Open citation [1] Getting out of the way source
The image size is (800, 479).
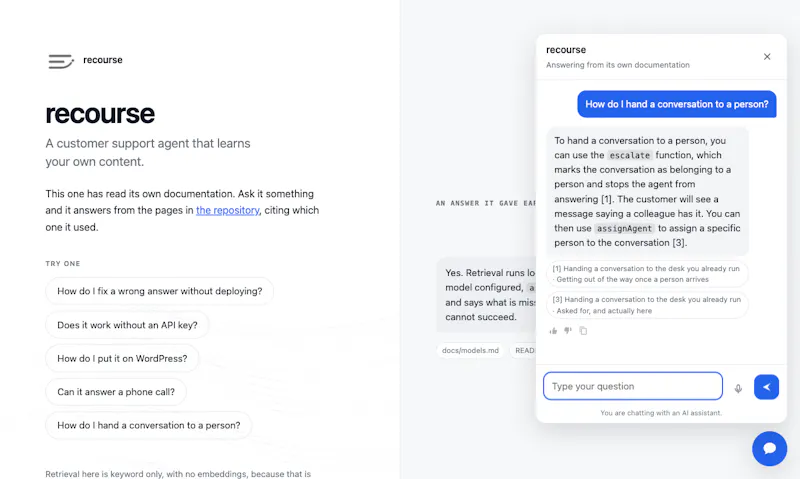[x=647, y=274]
